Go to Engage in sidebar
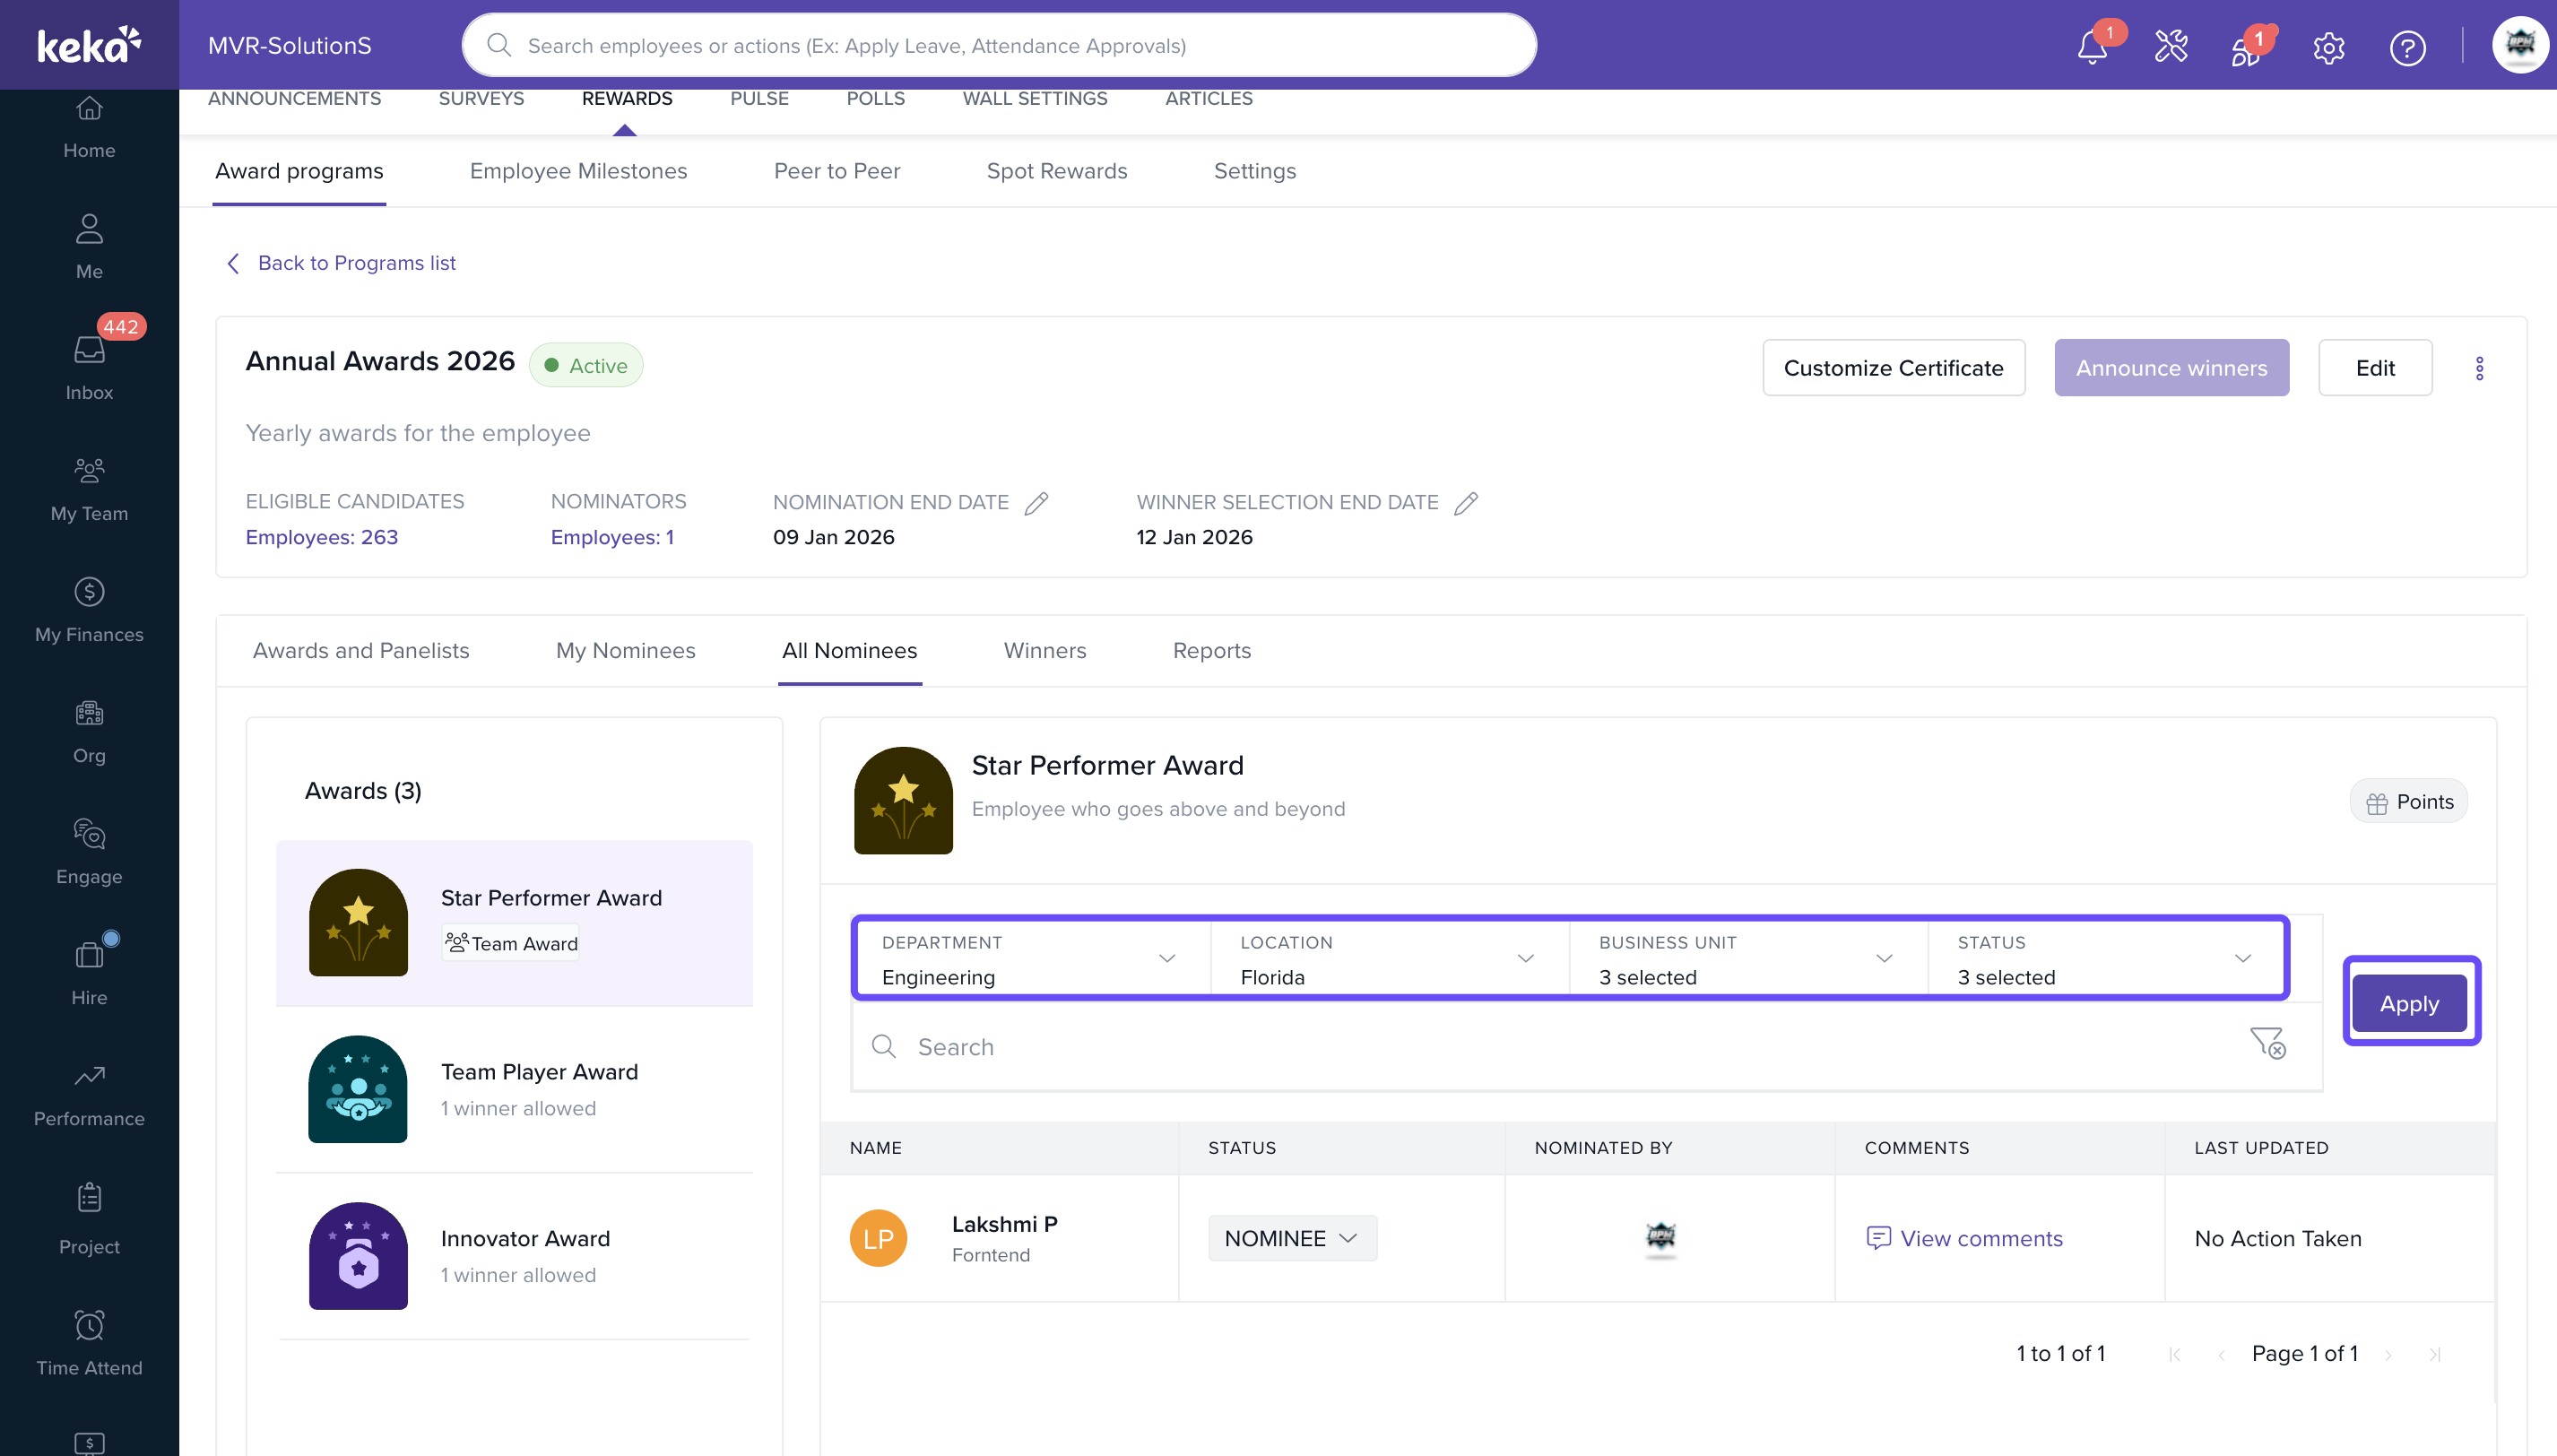 click(89, 851)
